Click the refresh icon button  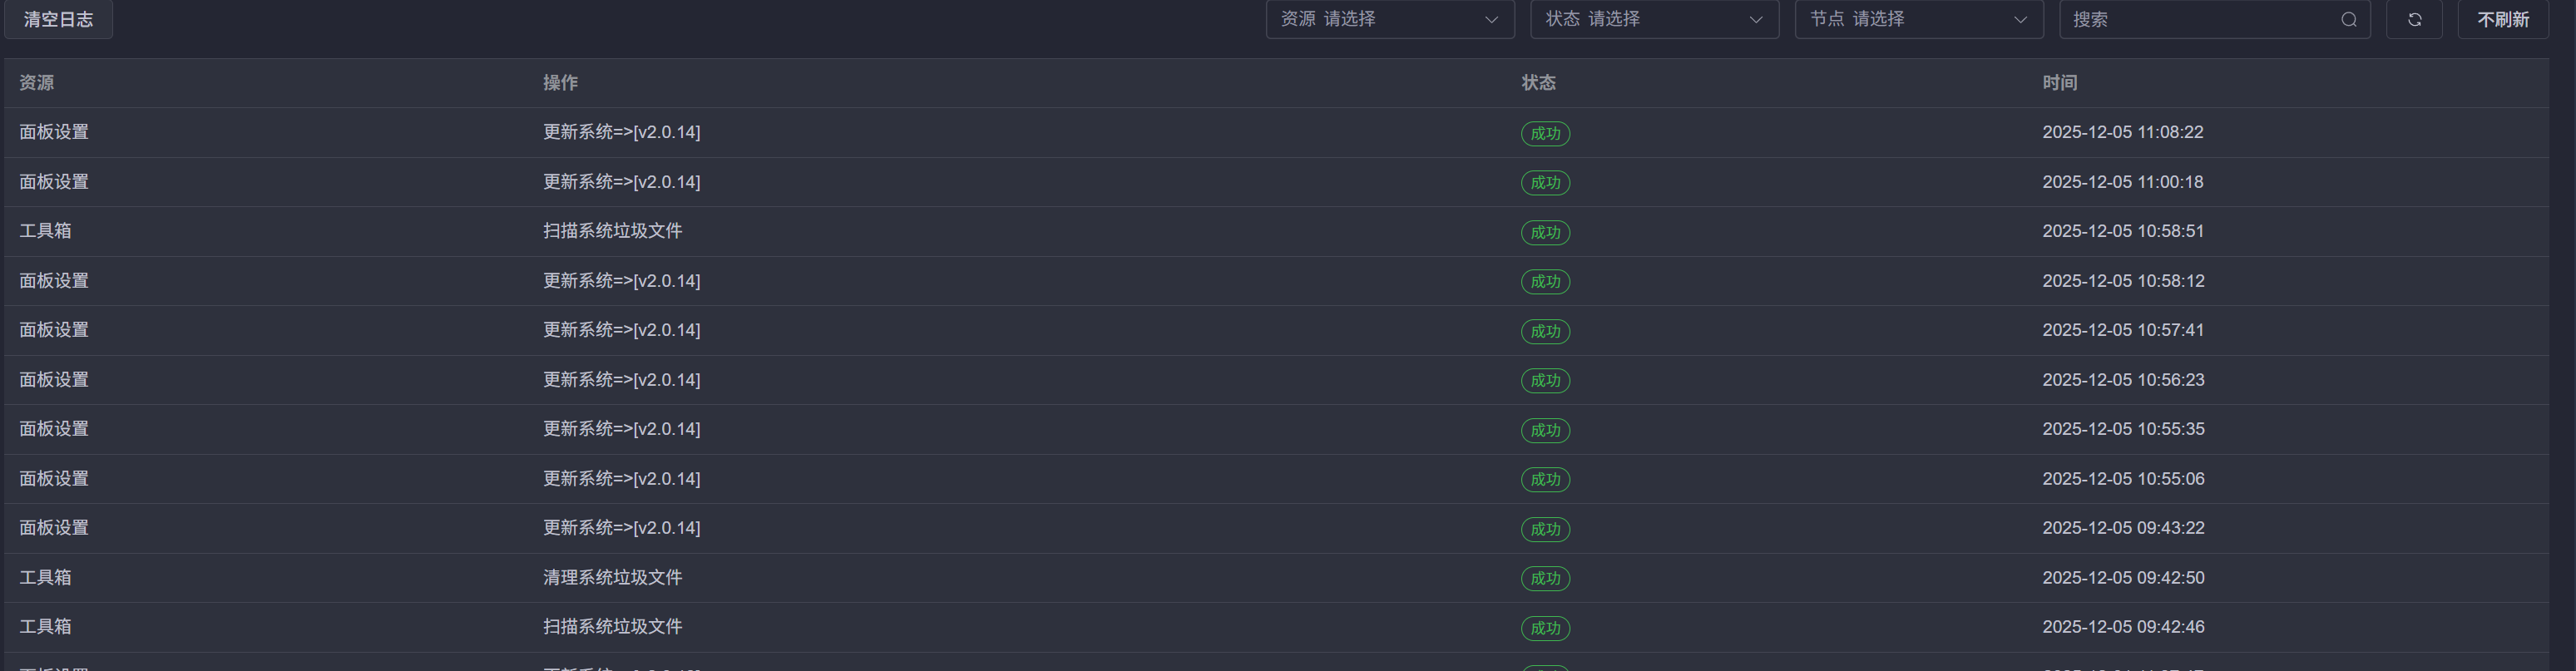point(2414,20)
